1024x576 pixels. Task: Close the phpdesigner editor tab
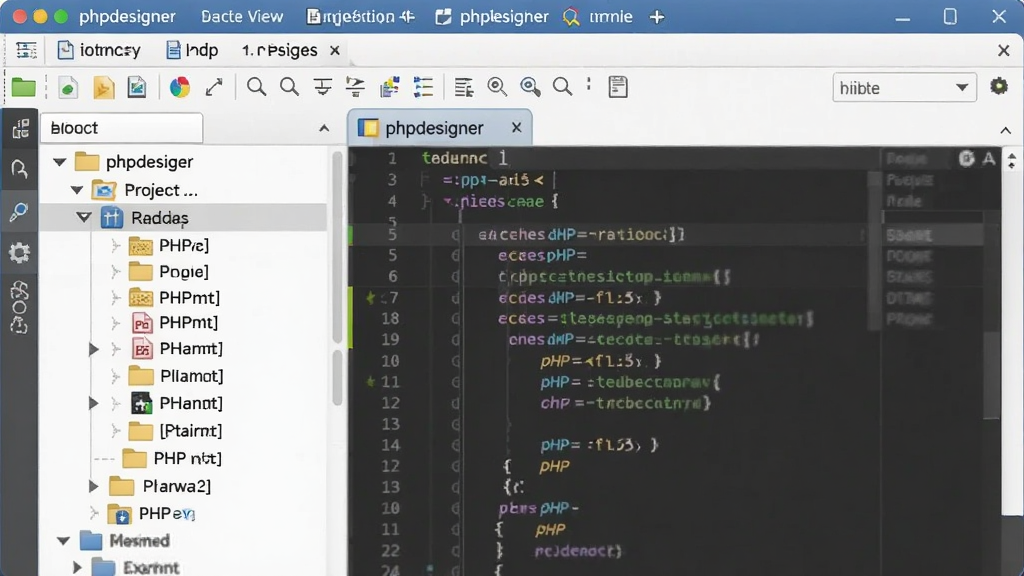[517, 127]
